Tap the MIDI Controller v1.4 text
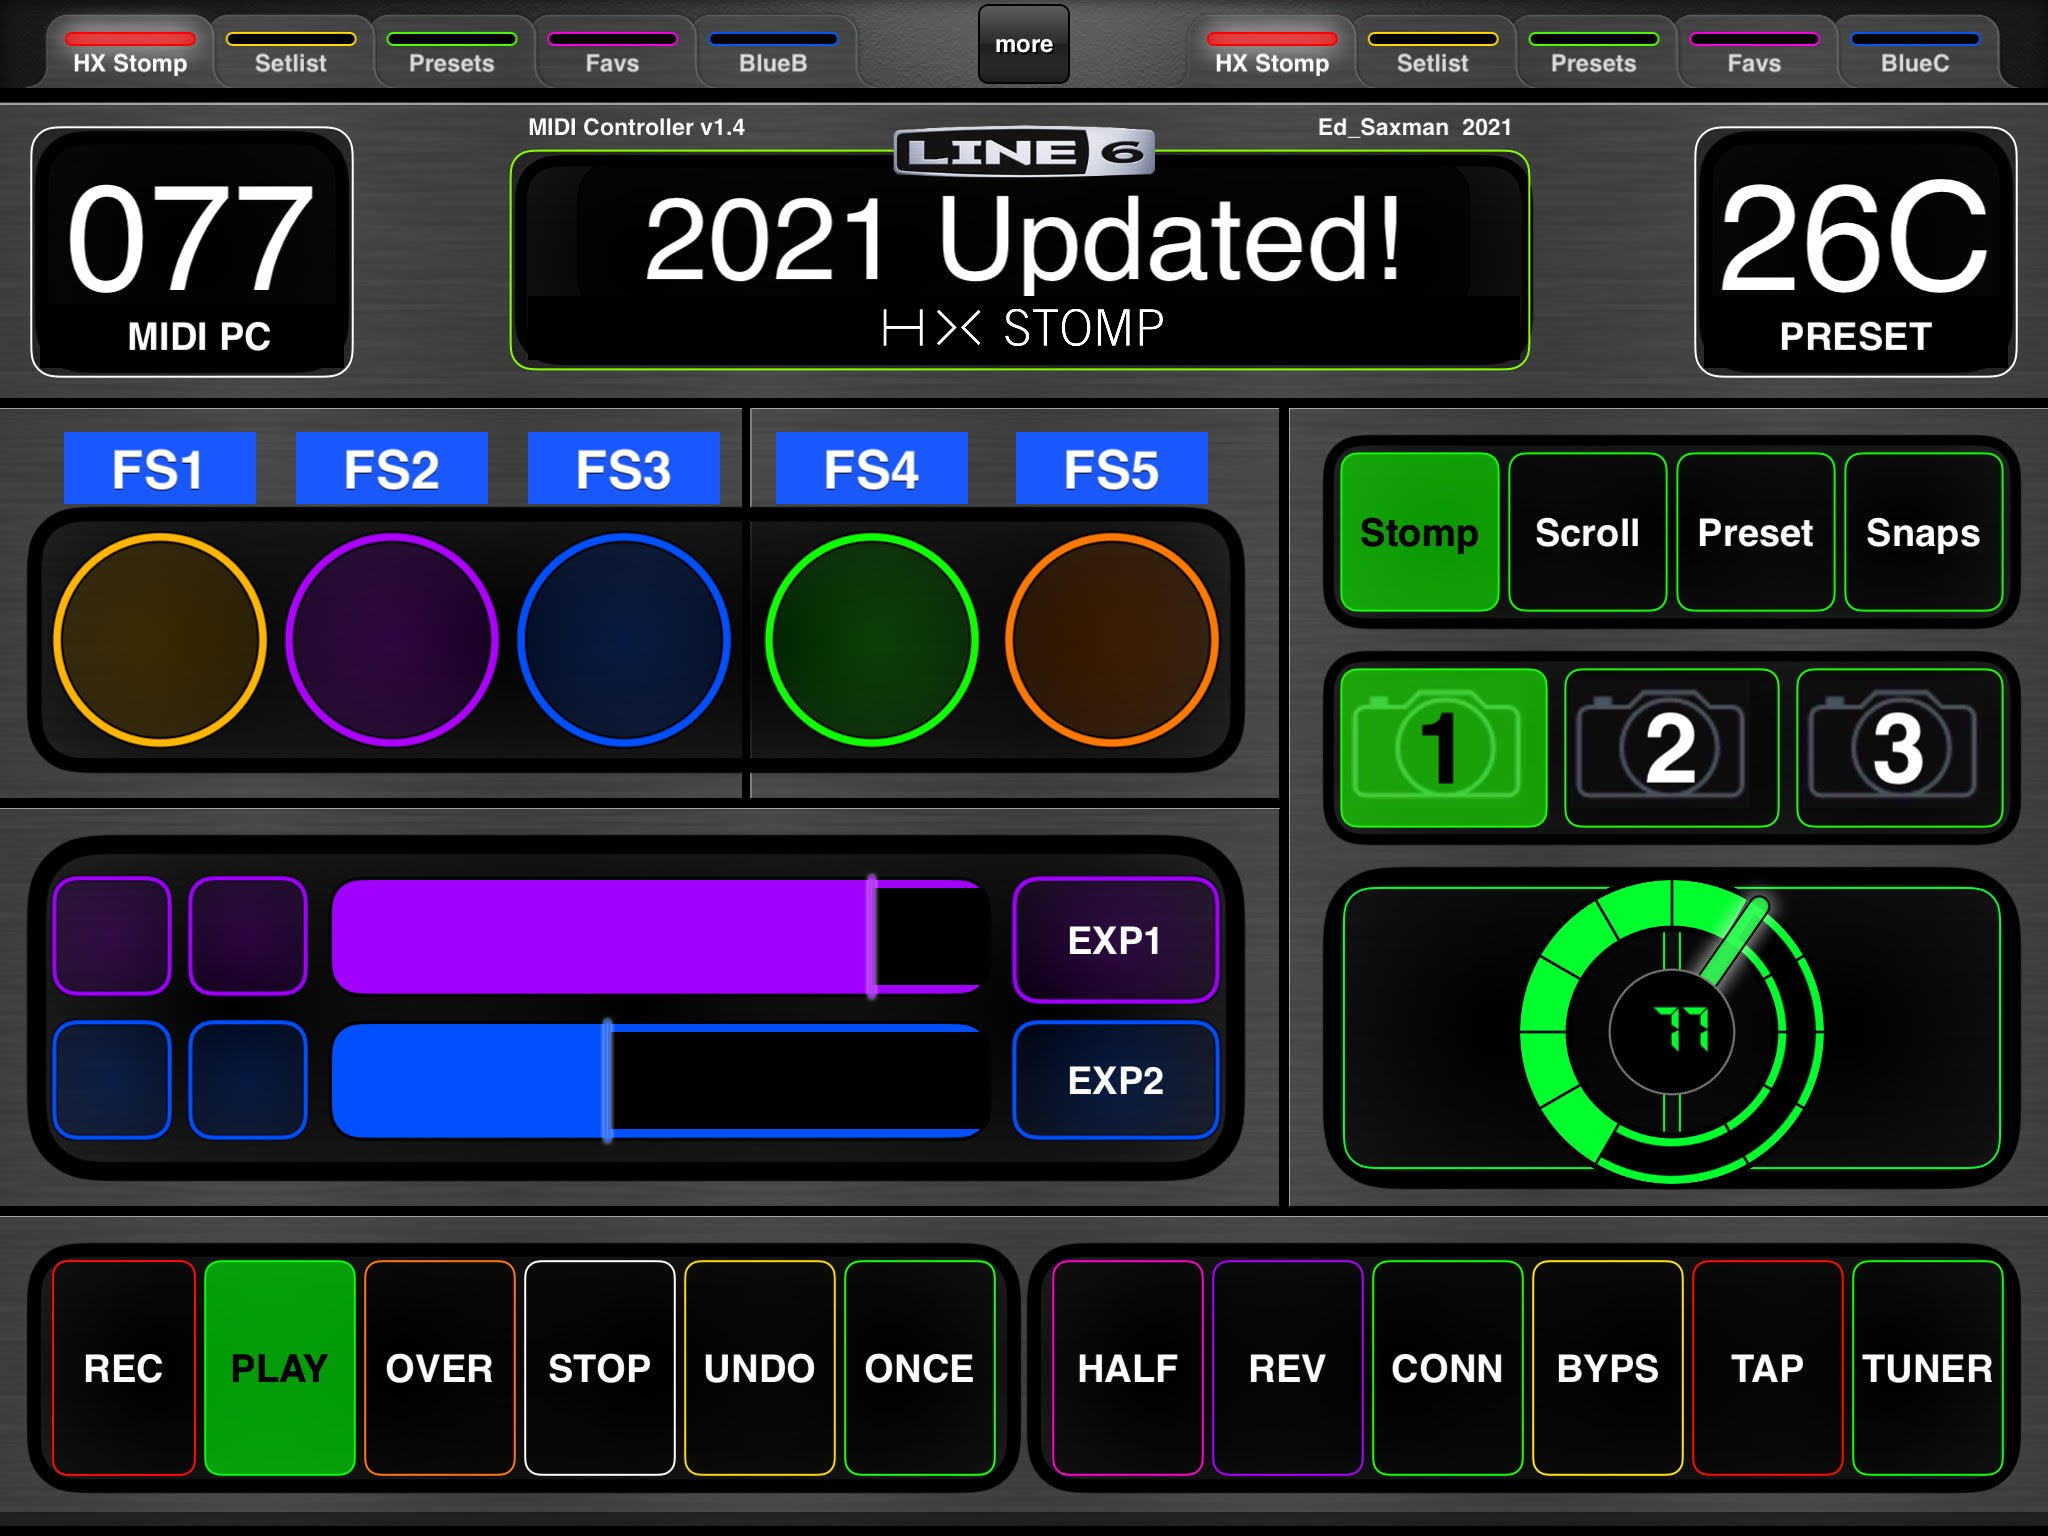Image resolution: width=2048 pixels, height=1536 pixels. (x=636, y=127)
